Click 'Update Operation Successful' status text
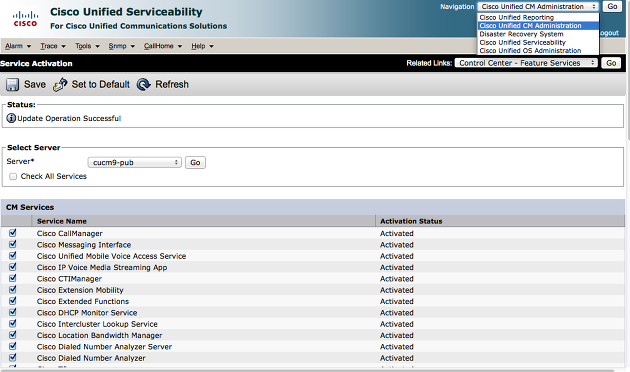630x372 pixels. pos(69,119)
